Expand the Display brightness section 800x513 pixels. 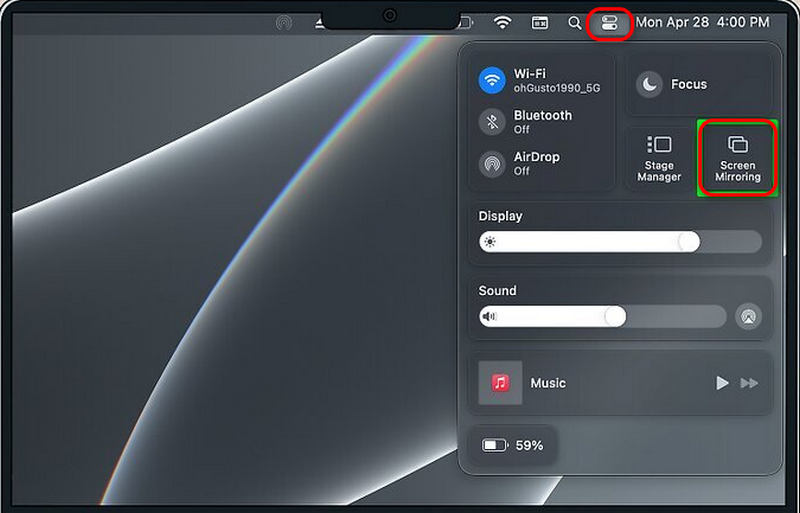[x=500, y=216]
